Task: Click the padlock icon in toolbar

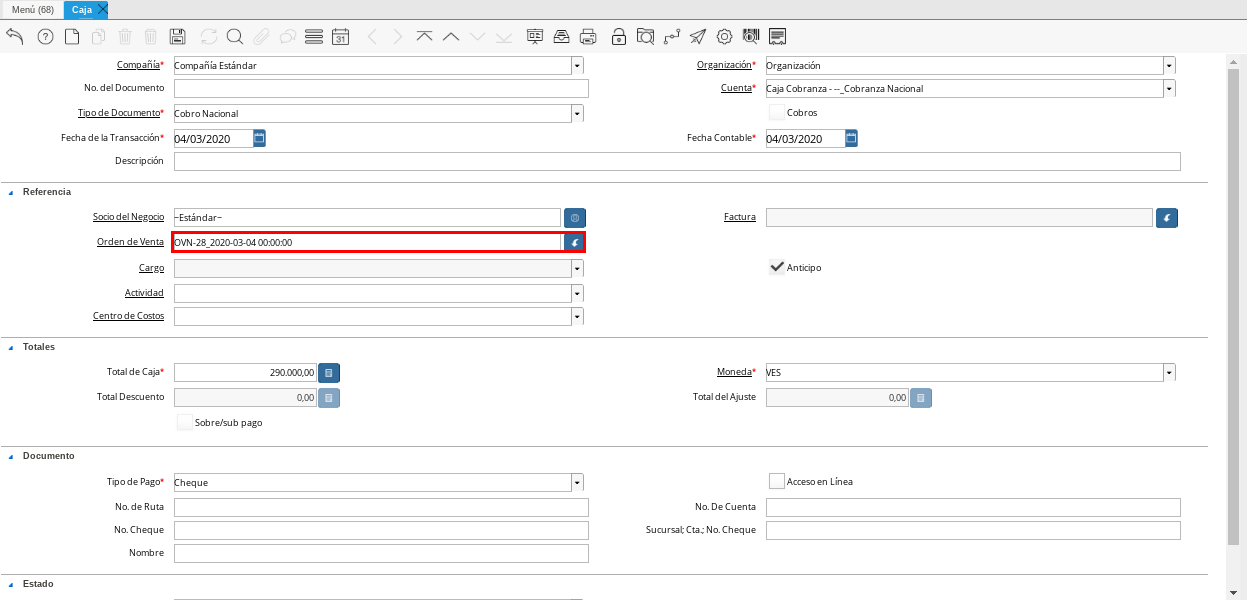Action: tap(619, 37)
